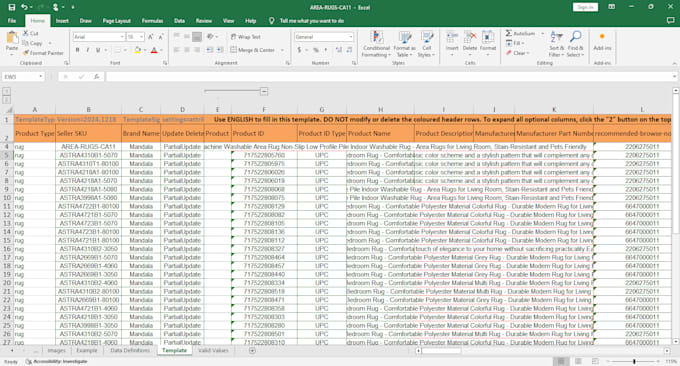Switch to Insert ribbon tab

coord(62,20)
